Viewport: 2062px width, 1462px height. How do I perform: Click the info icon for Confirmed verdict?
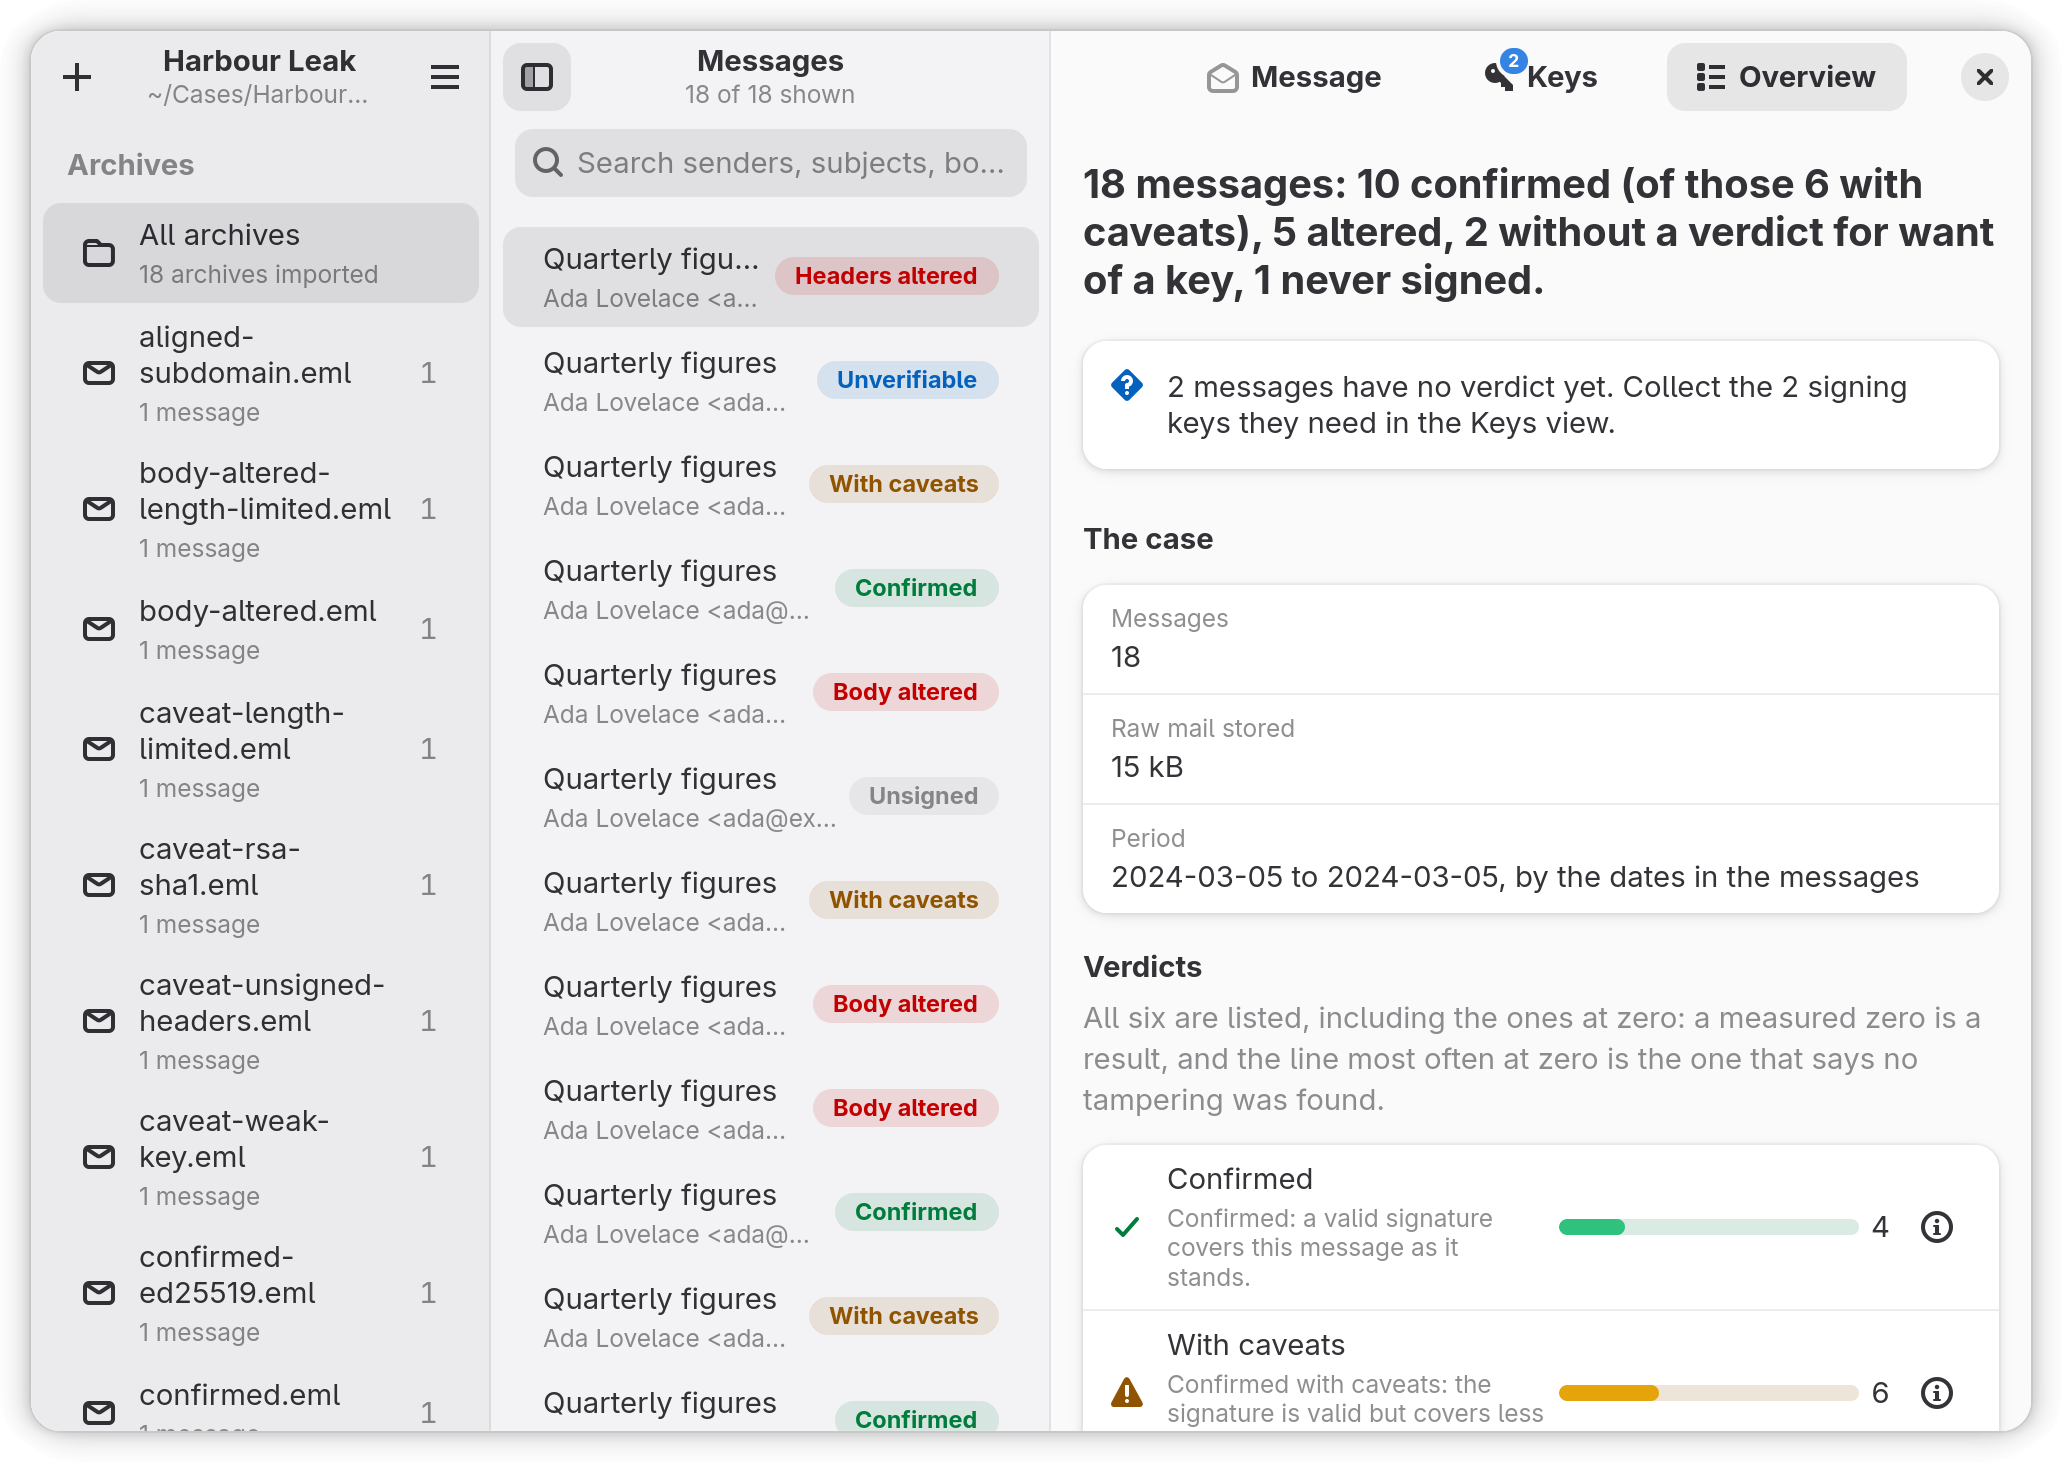pos(1937,1227)
